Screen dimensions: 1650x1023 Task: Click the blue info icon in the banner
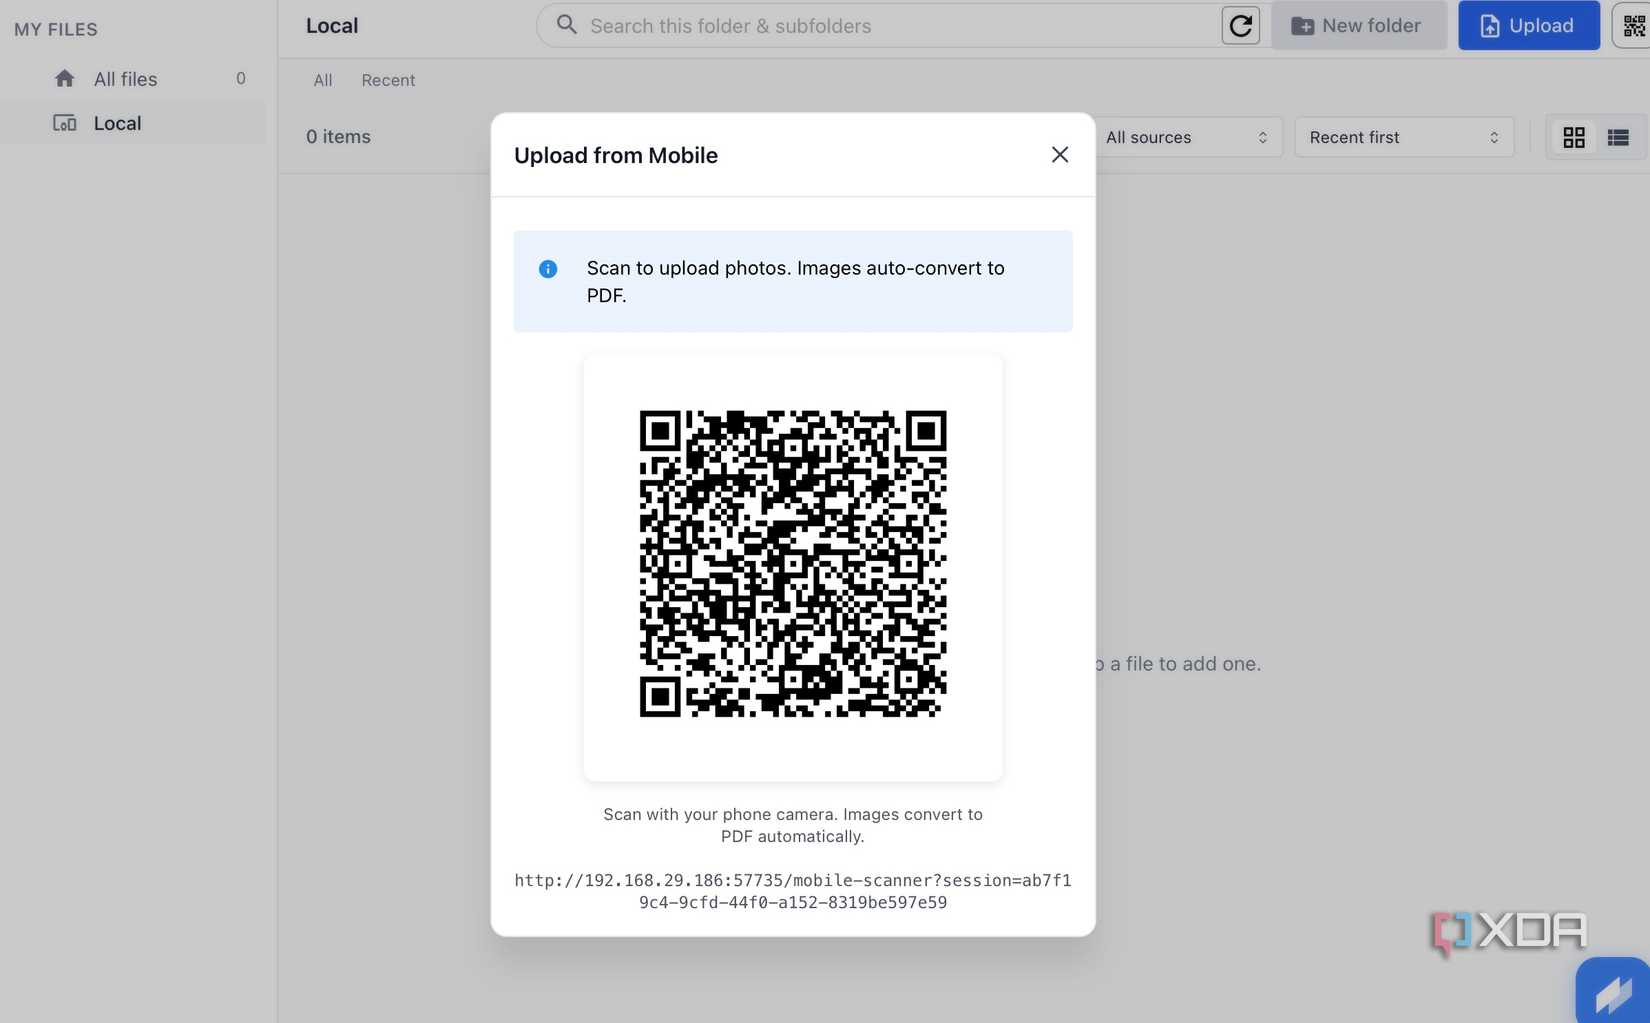548,269
